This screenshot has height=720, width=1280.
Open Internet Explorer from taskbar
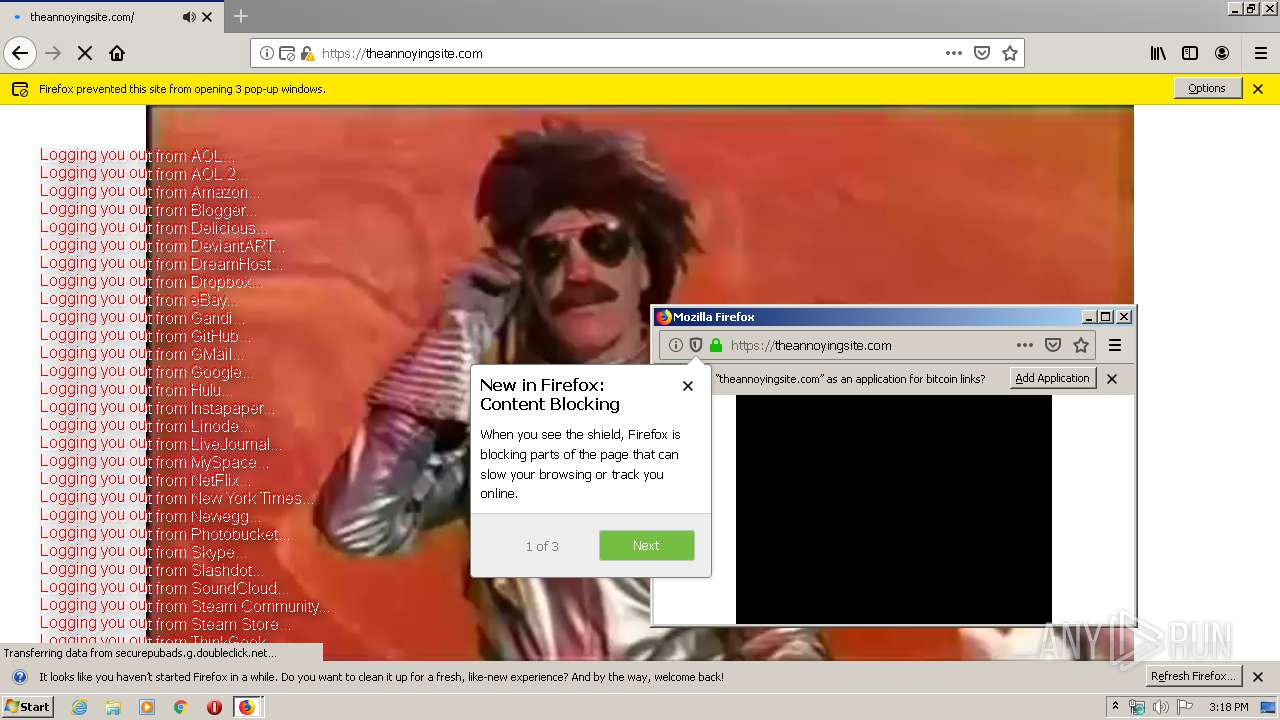(79, 707)
